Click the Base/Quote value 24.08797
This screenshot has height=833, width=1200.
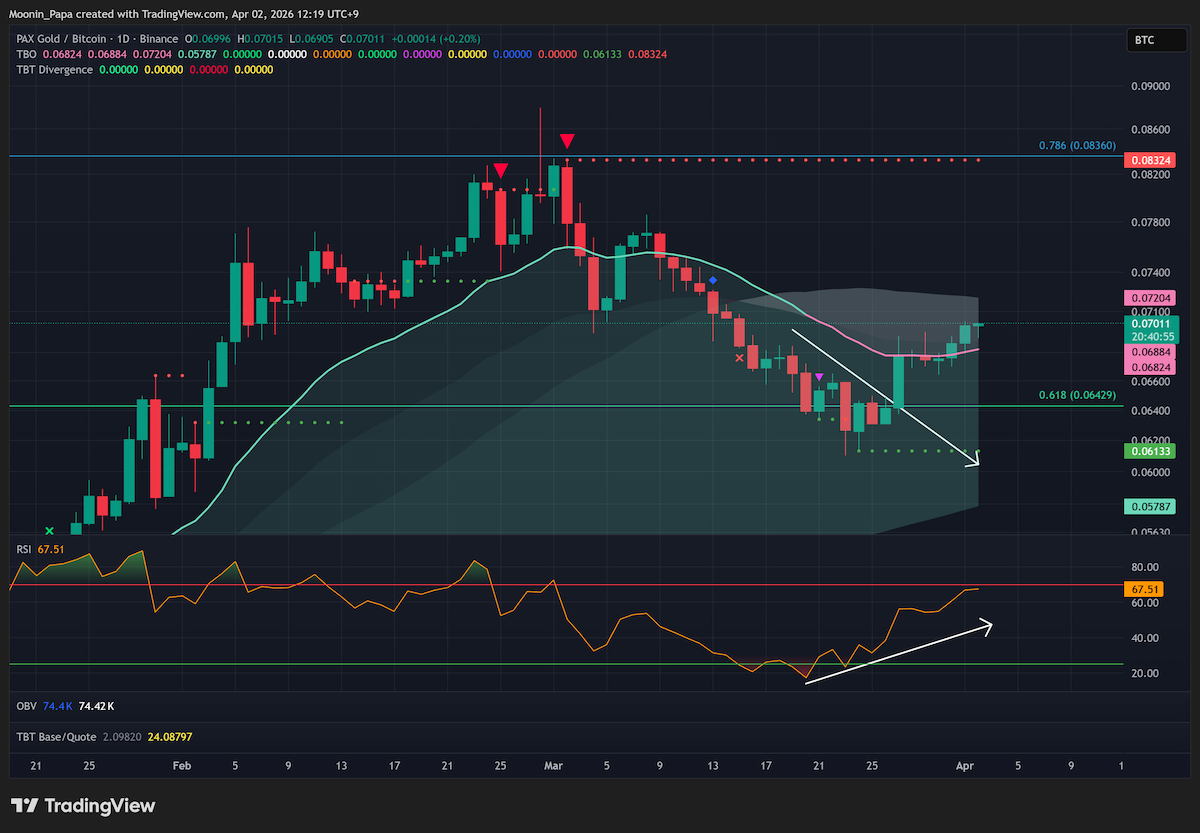(x=169, y=737)
